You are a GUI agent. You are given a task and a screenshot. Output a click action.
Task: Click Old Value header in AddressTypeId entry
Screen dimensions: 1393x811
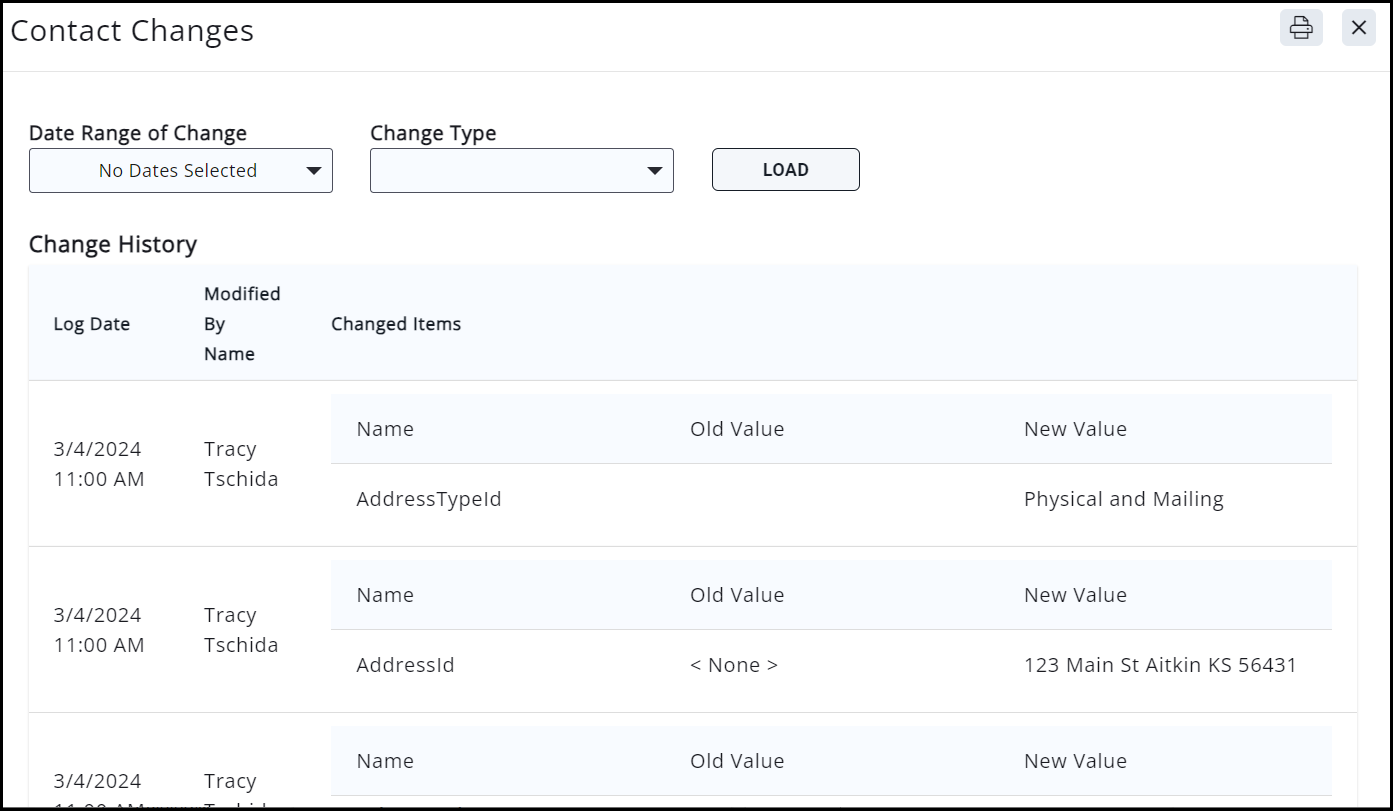pos(736,429)
